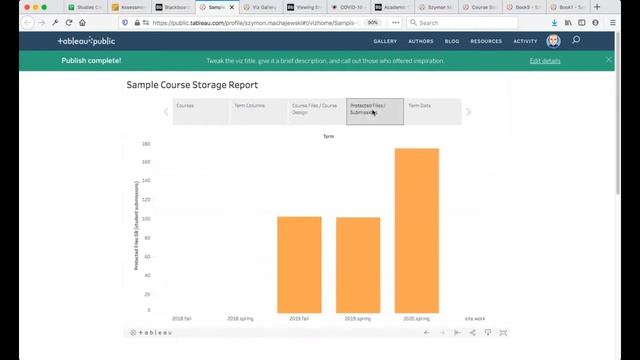
Task: Toggle the browser sidebar icon
Action: click(582, 23)
